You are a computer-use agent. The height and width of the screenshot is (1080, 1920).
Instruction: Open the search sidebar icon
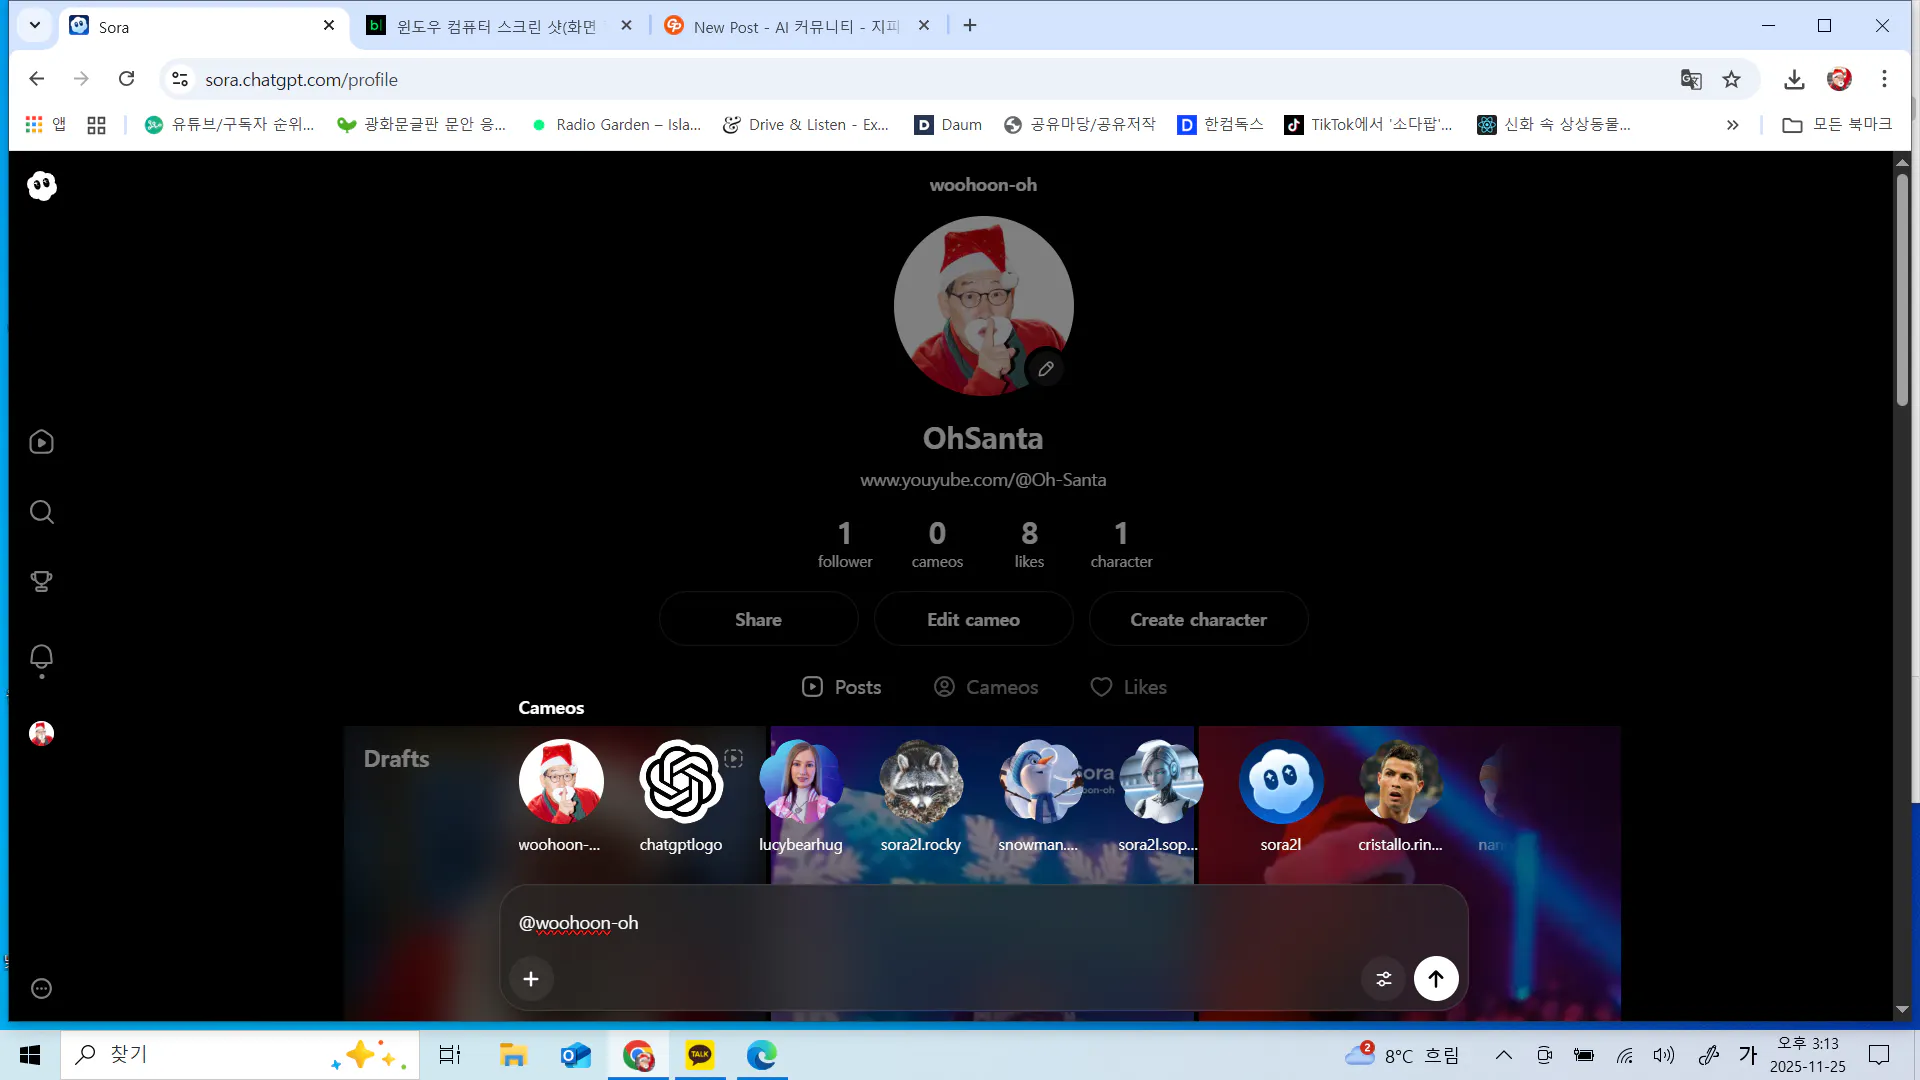pyautogui.click(x=41, y=512)
